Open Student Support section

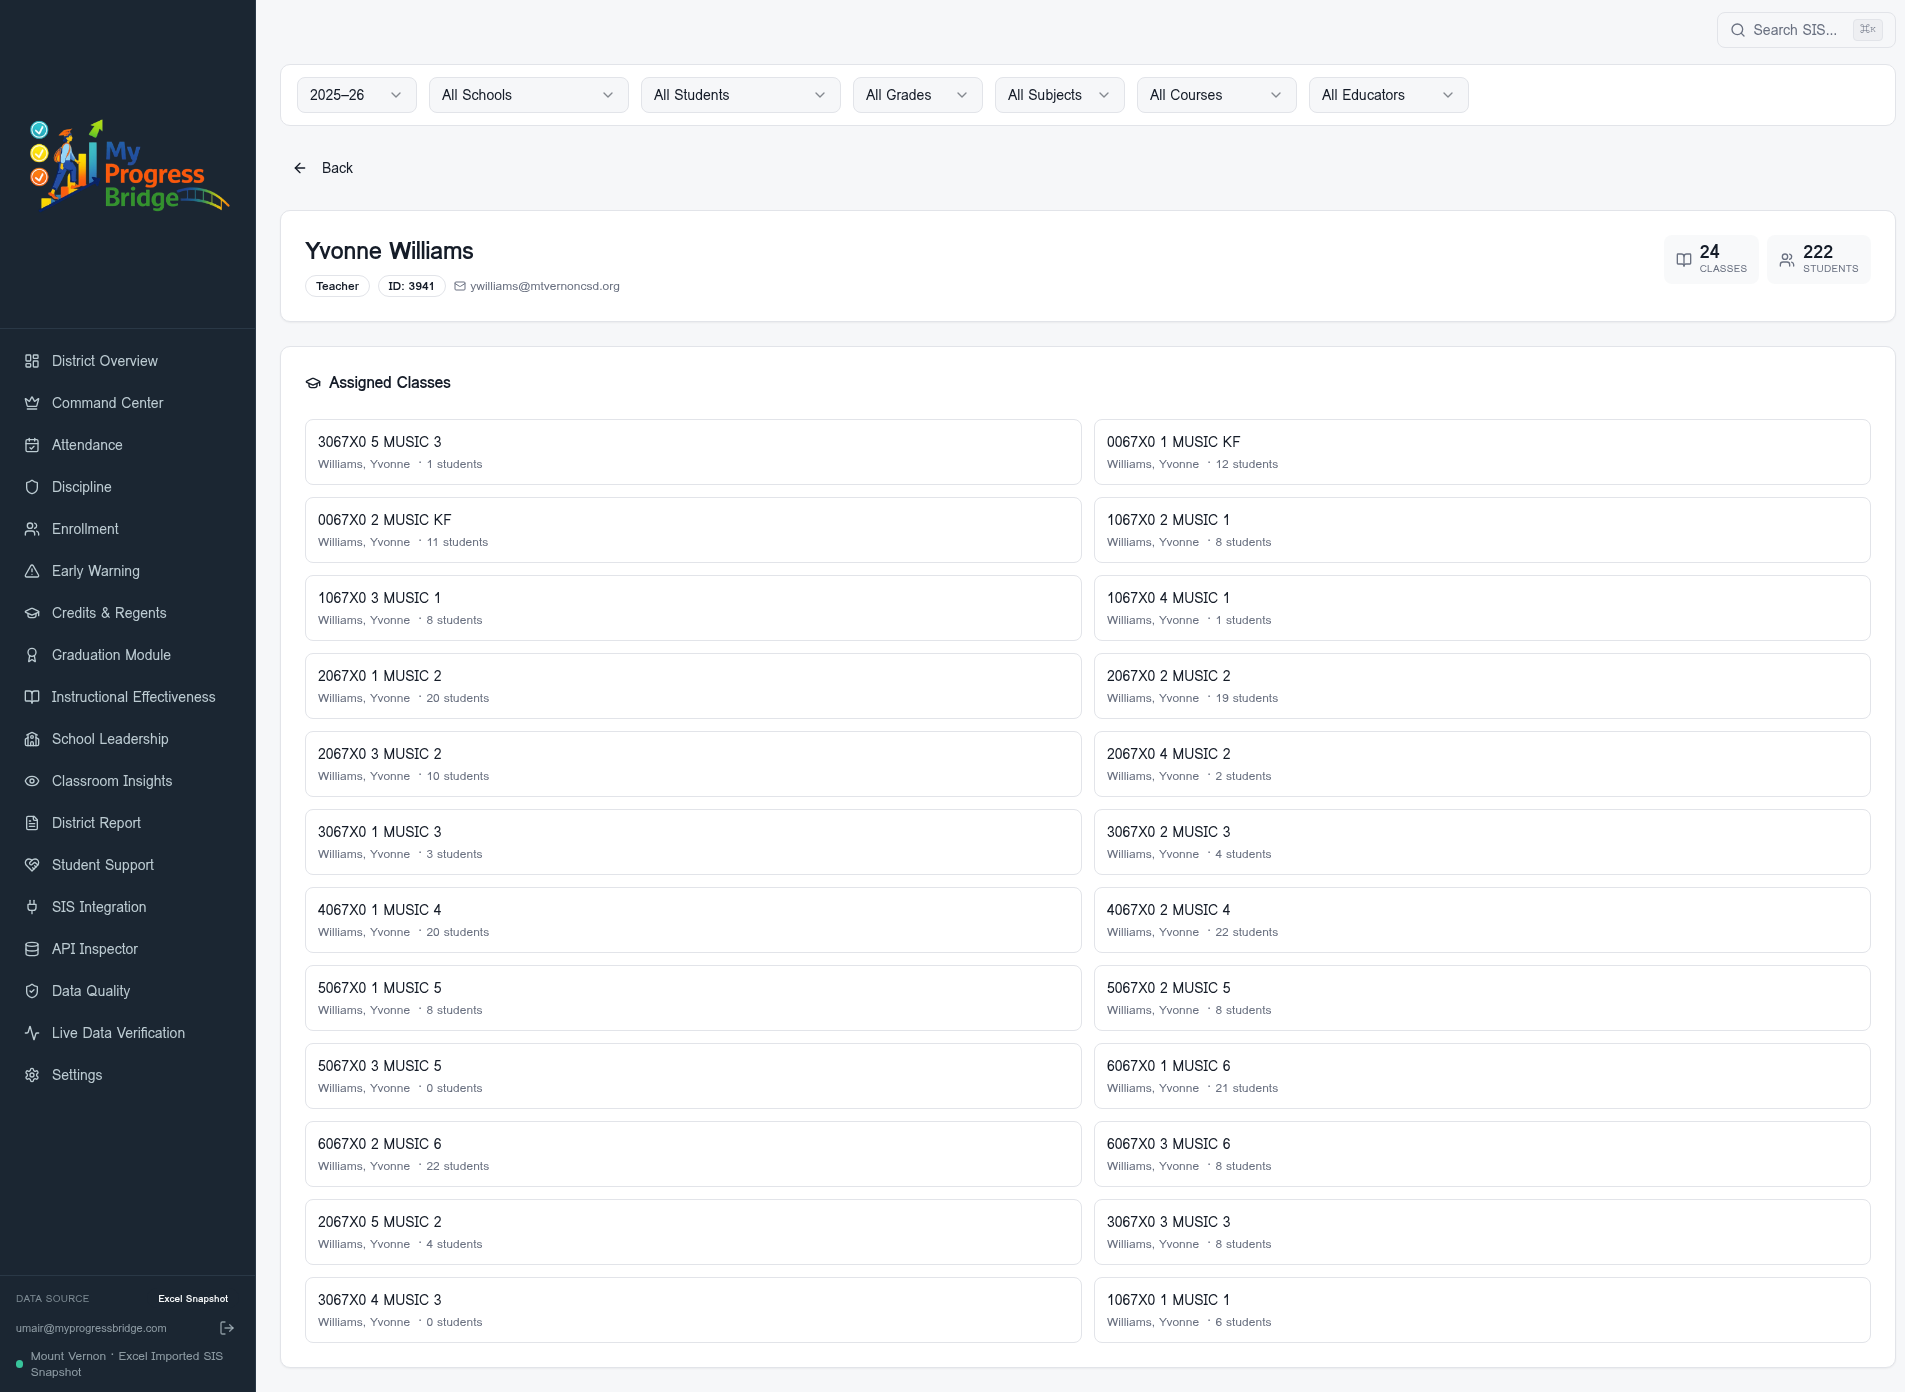(128, 865)
